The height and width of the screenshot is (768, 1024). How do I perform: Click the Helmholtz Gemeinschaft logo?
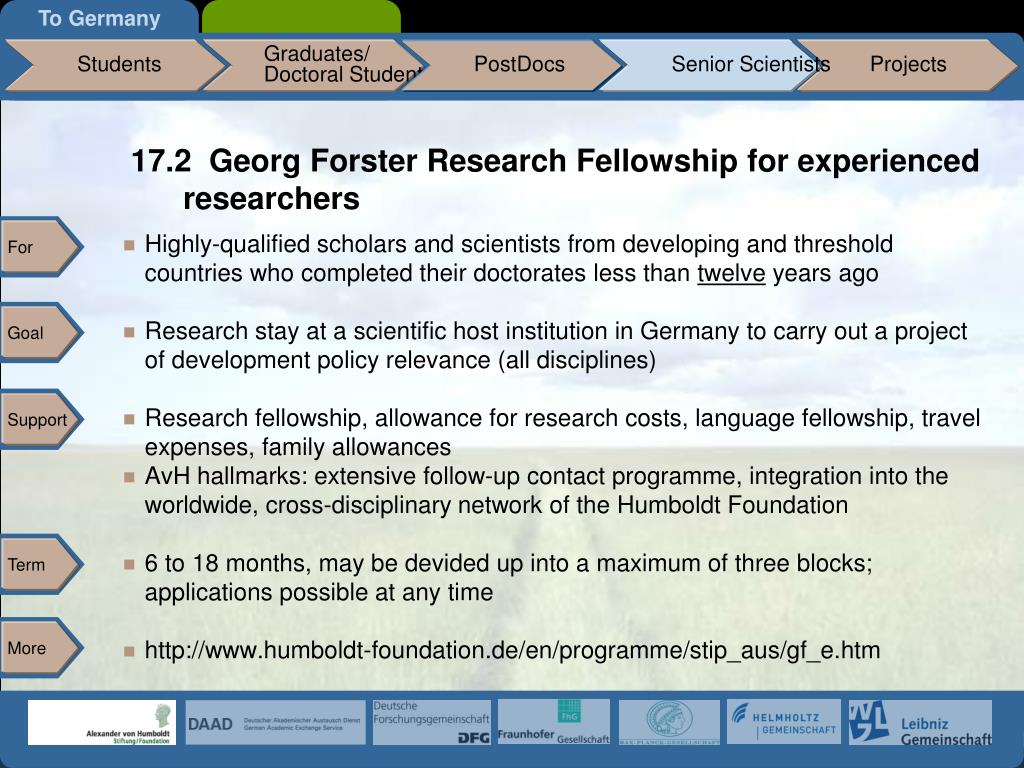click(784, 722)
